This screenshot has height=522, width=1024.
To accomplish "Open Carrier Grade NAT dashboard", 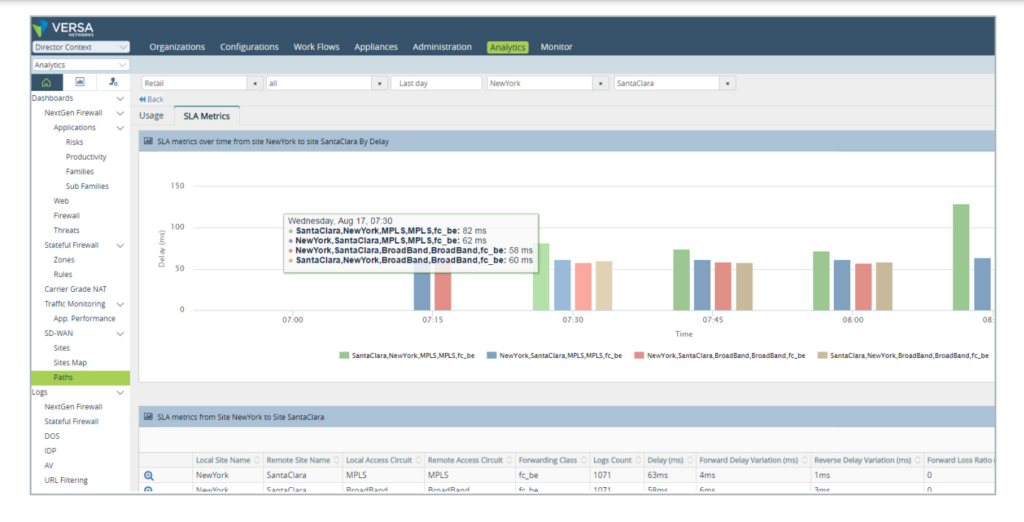I will [x=76, y=289].
